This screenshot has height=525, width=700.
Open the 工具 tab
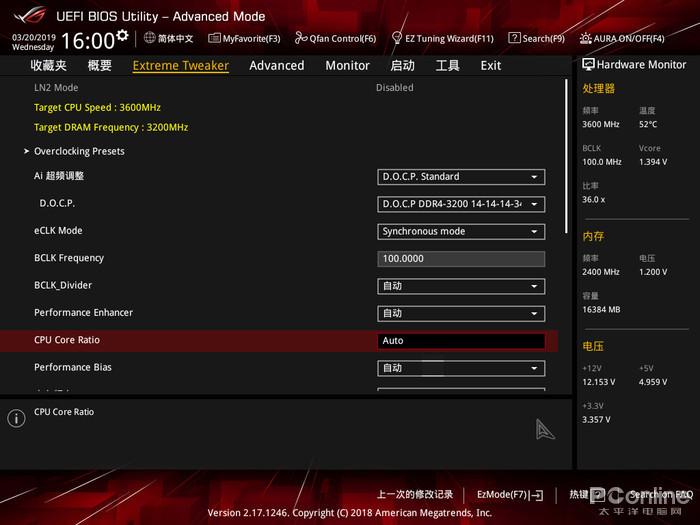coord(447,66)
